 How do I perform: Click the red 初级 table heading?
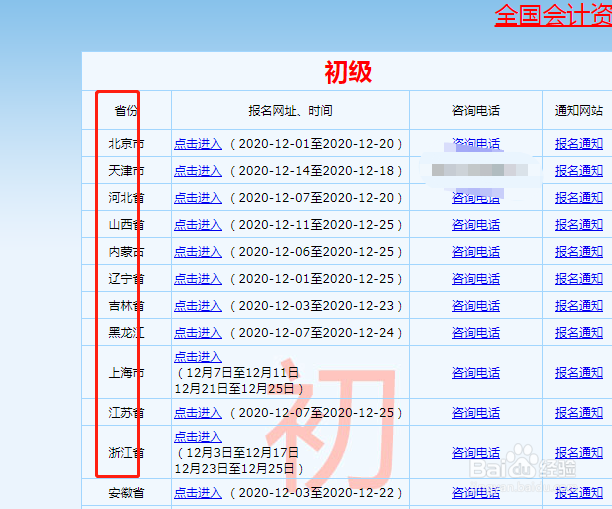click(348, 73)
